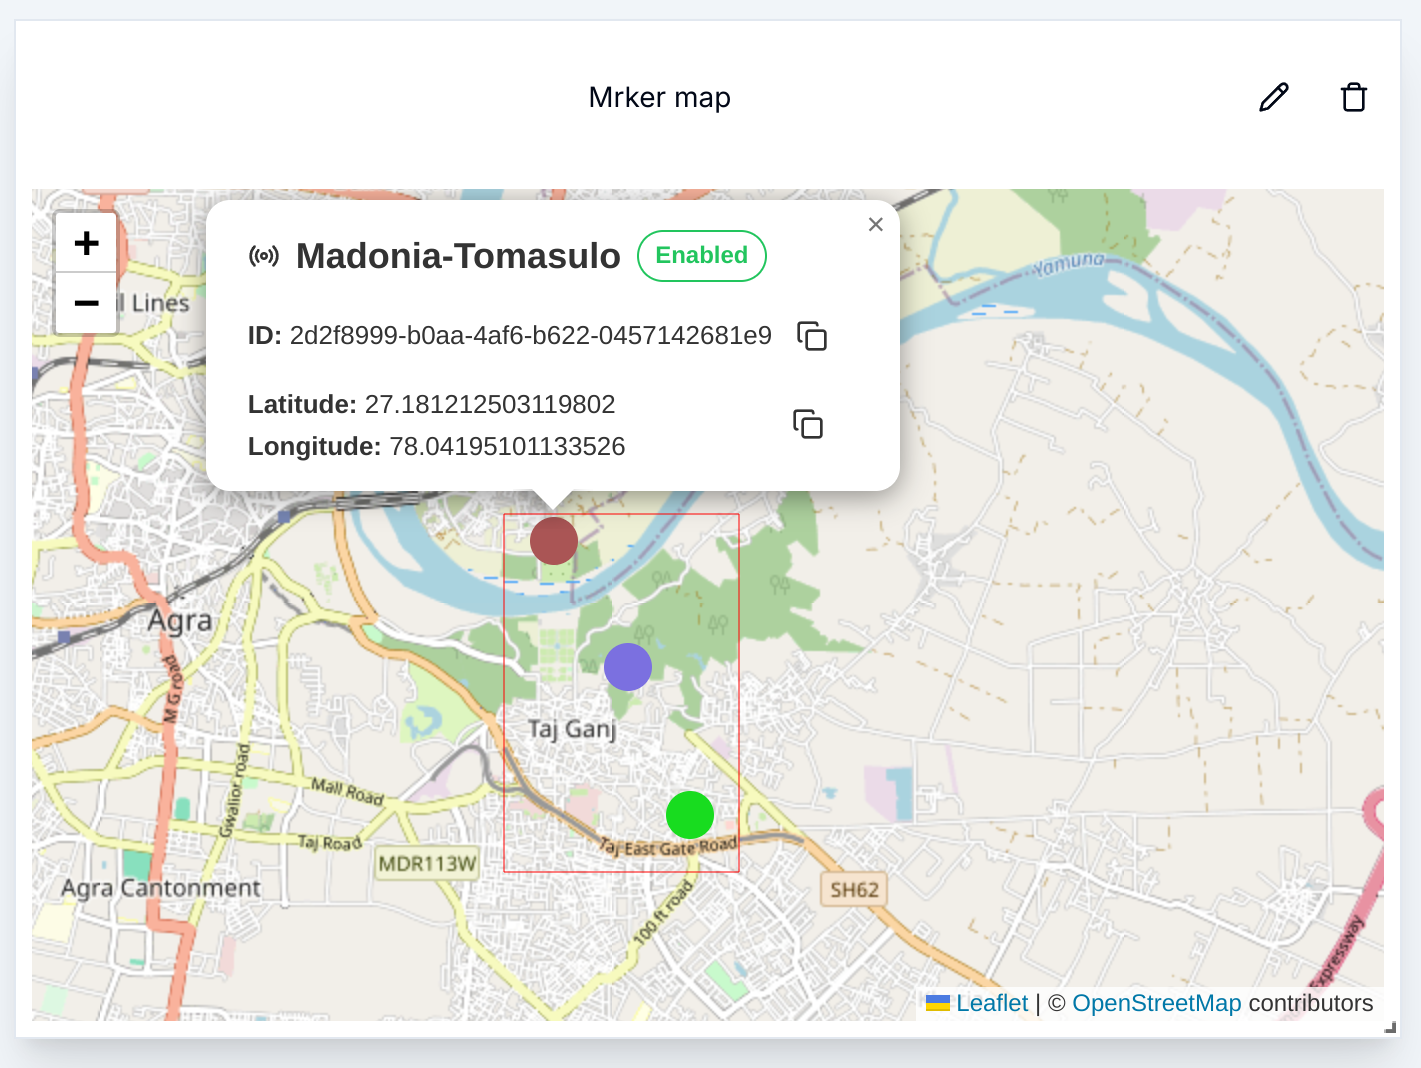Click the Agra Cantonment map label
The image size is (1421, 1068).
pyautogui.click(x=161, y=888)
